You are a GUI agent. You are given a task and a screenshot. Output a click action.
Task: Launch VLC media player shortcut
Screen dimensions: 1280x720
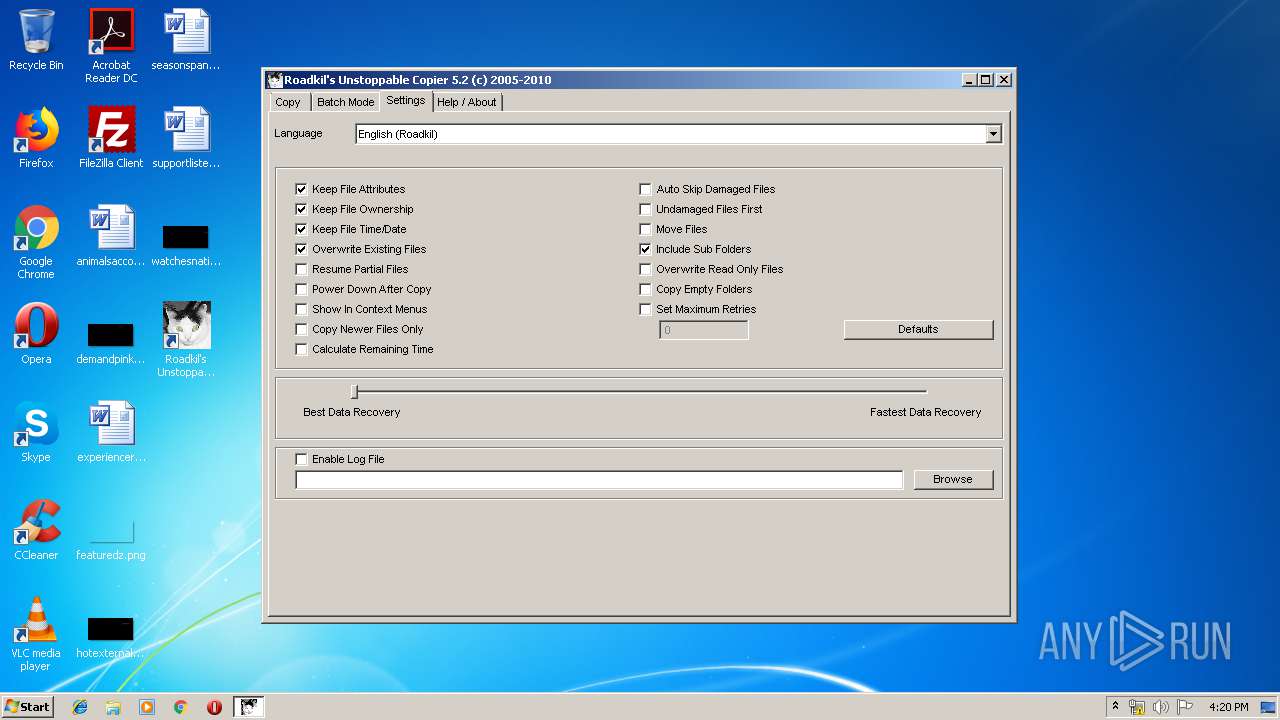coord(36,634)
